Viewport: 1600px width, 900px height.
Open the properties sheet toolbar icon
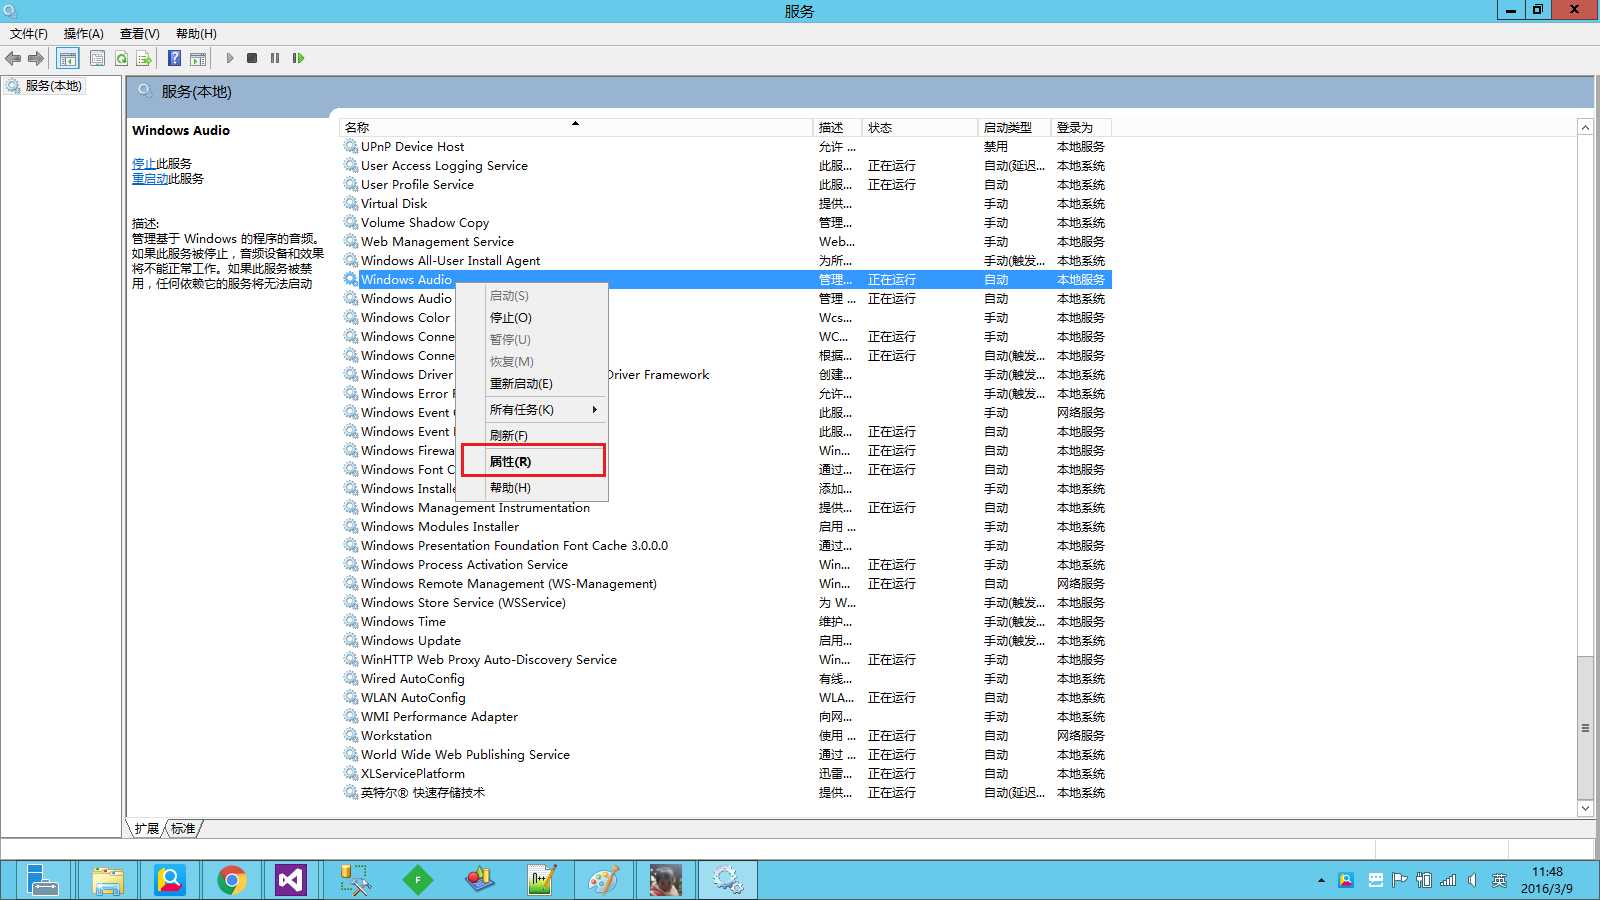[x=97, y=59]
